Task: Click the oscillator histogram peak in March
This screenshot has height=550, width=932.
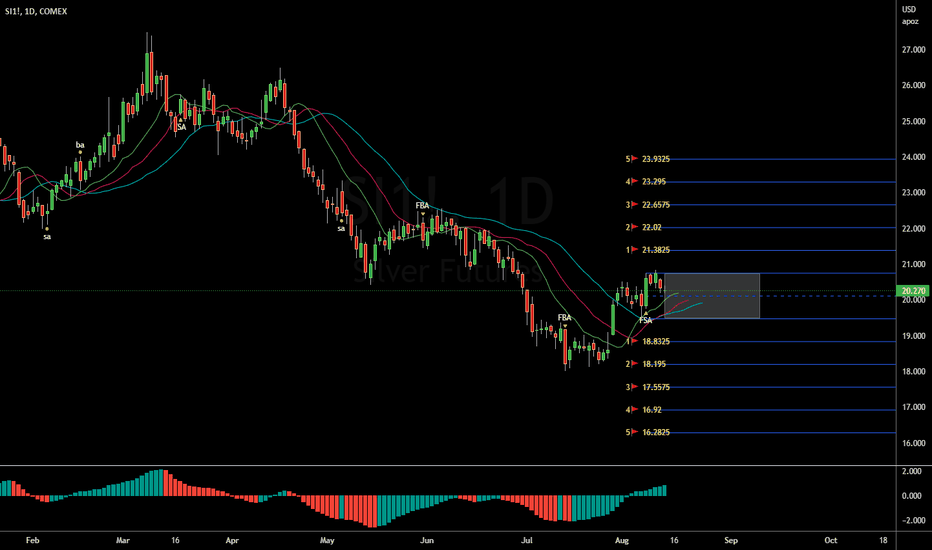Action: point(159,483)
